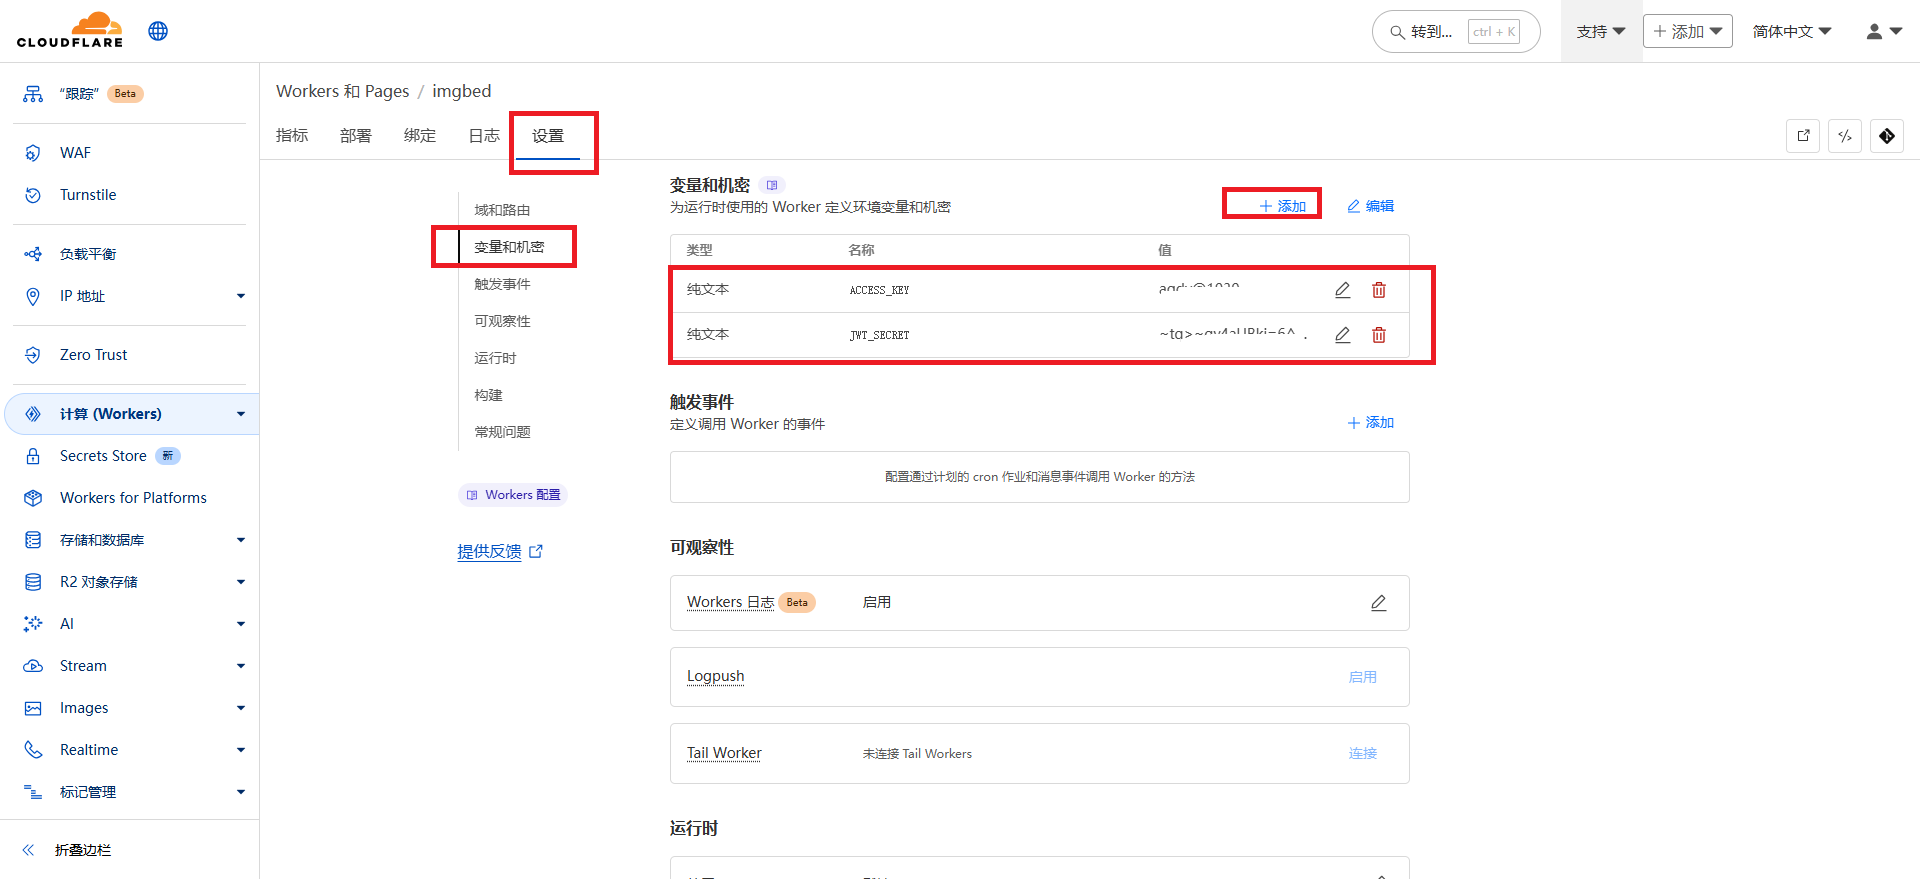
Task: Click the globe icon beside Cloudflare logo
Action: tap(158, 31)
